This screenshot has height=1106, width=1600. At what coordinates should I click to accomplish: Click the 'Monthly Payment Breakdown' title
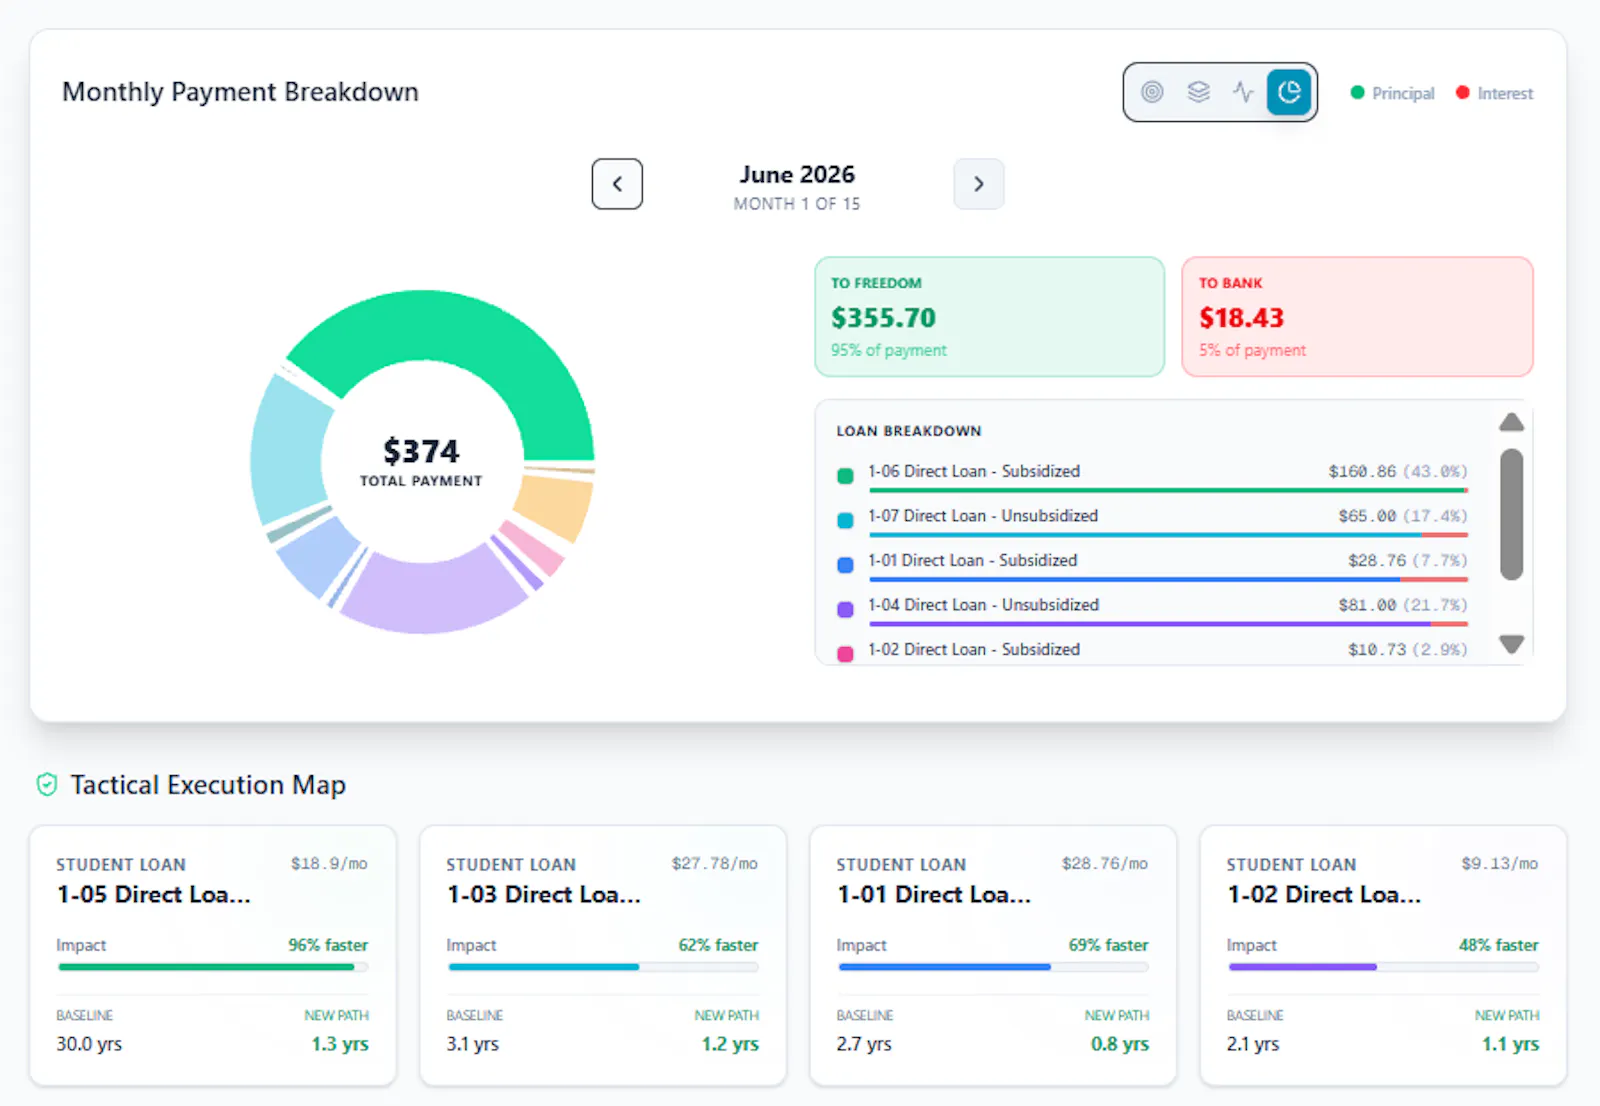coord(240,92)
